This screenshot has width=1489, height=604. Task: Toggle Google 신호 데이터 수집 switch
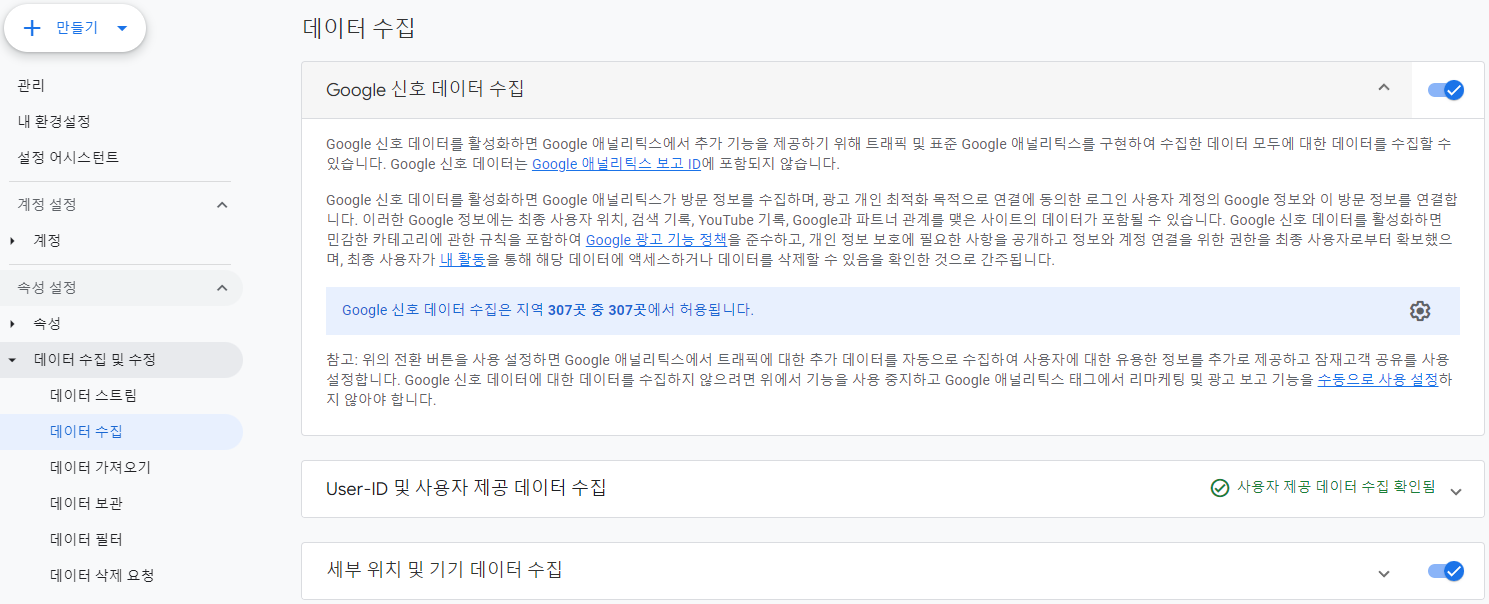tap(1446, 90)
